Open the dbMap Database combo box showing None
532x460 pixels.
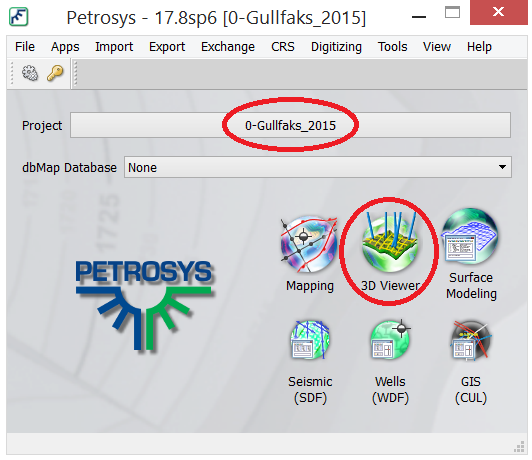[x=318, y=167]
